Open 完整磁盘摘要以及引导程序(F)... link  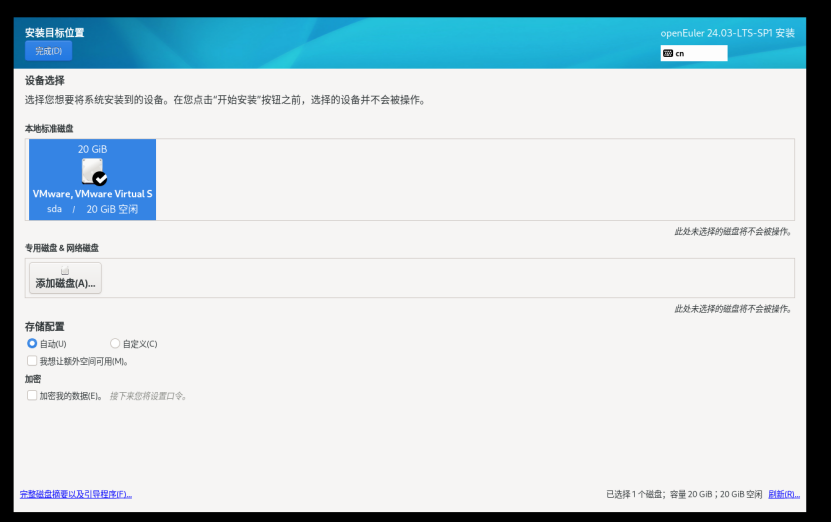[x=76, y=494]
